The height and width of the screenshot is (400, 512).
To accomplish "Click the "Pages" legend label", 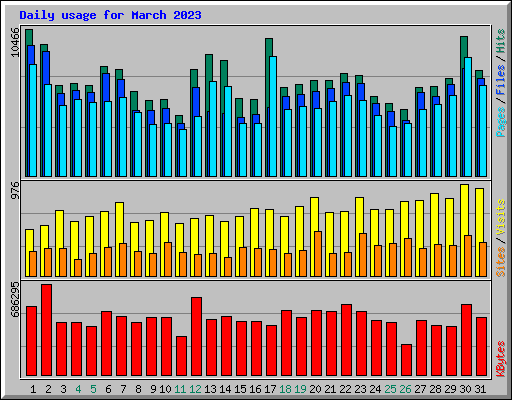I will coord(501,122).
